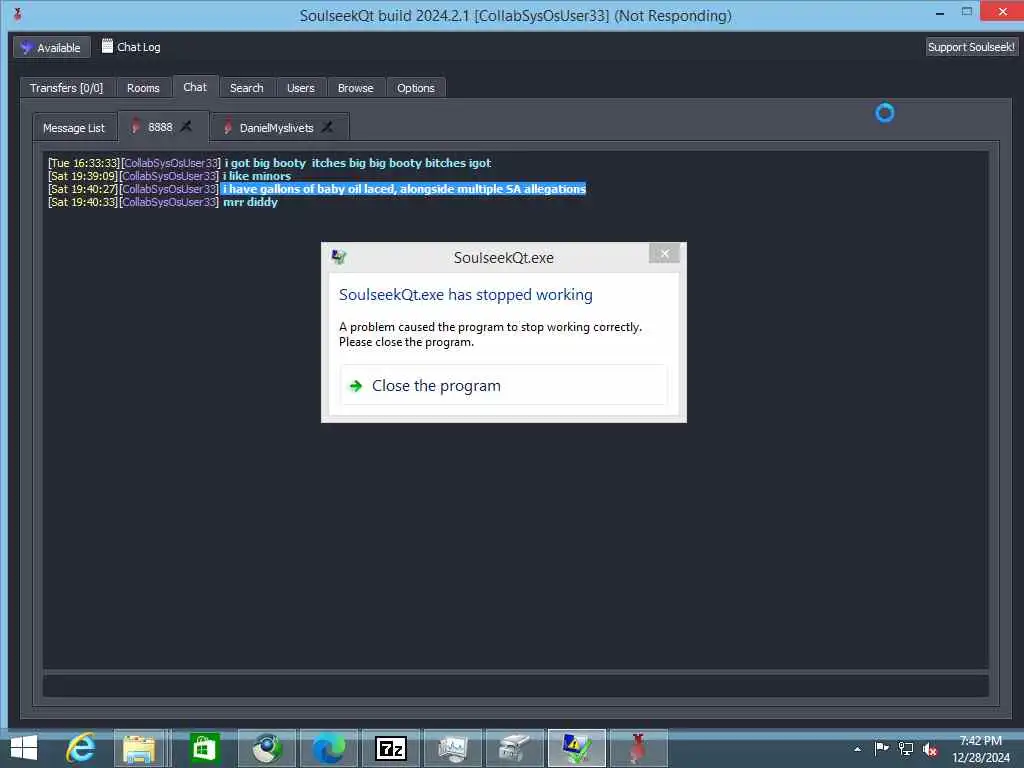Select the Chat tab
Viewport: 1024px width, 768px height.
(195, 87)
